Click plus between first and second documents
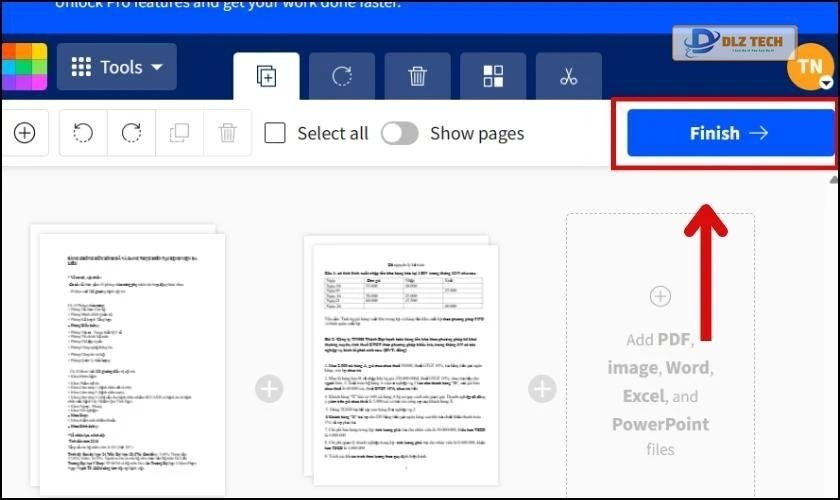 (269, 389)
